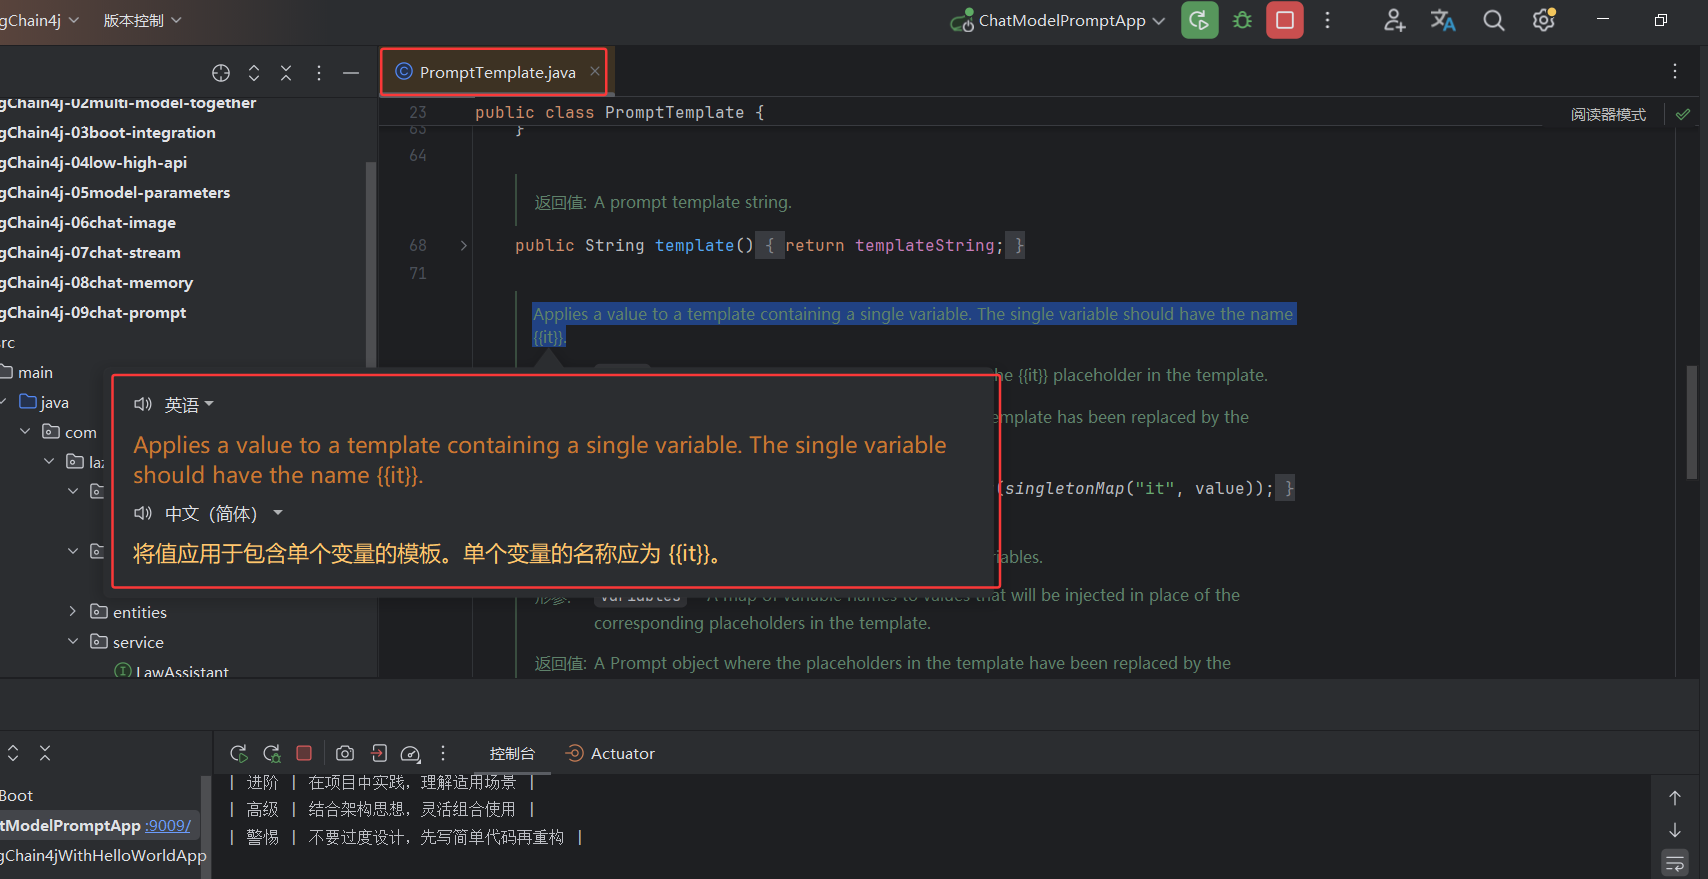Close the PromptTemplate.java editor tab

click(595, 71)
